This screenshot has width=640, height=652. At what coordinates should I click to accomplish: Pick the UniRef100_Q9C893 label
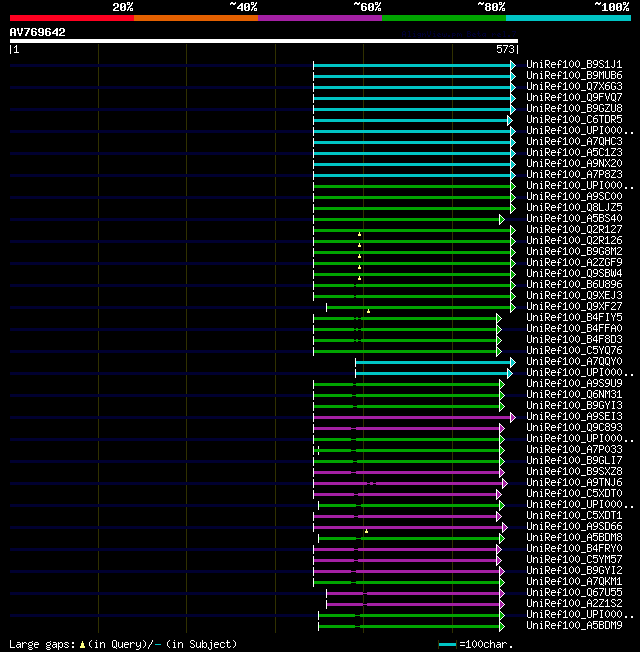pos(574,427)
